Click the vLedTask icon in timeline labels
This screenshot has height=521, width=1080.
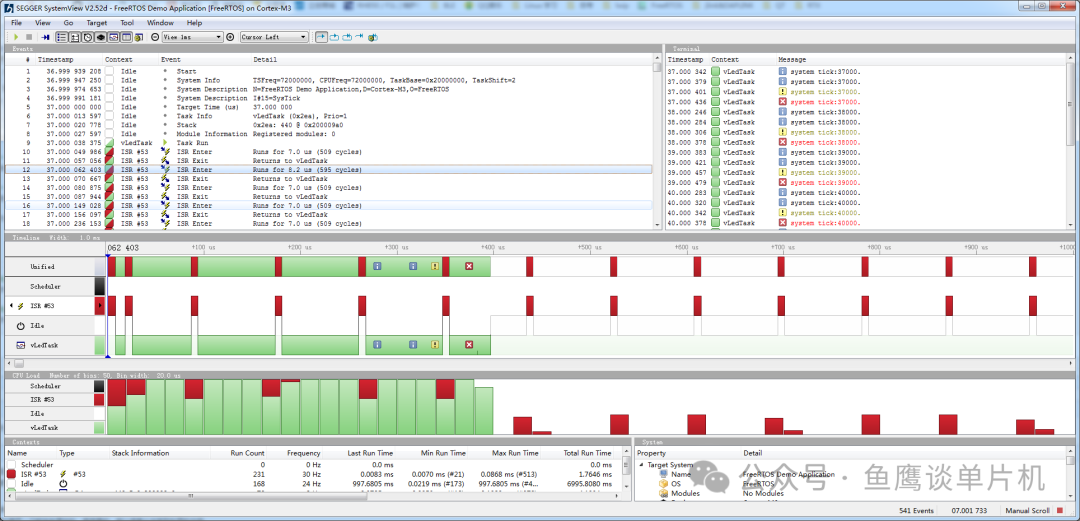[21, 345]
